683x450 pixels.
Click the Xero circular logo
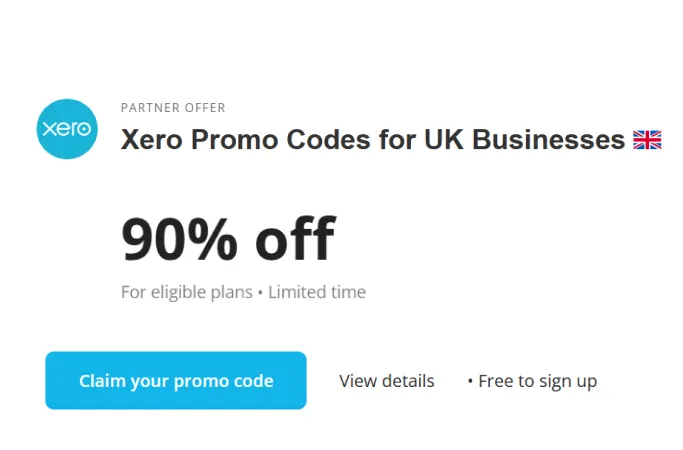66,129
